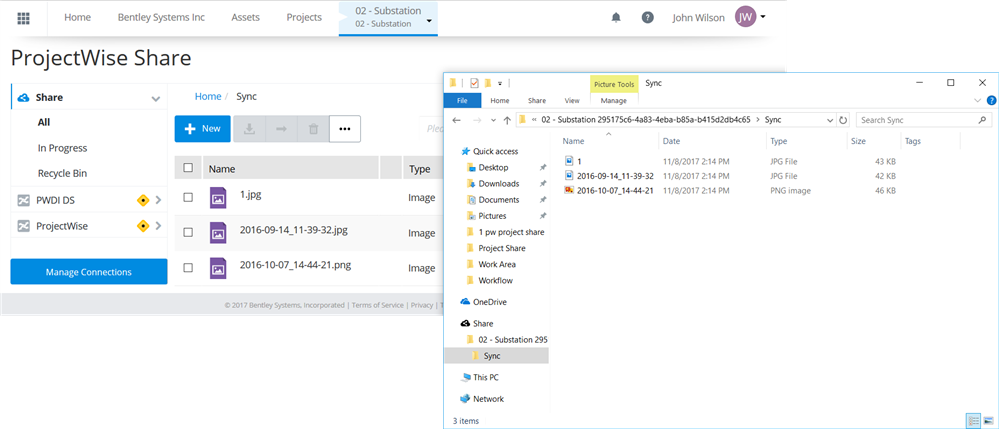
Task: Click the trash delete icon in Share toolbar
Action: click(x=313, y=129)
